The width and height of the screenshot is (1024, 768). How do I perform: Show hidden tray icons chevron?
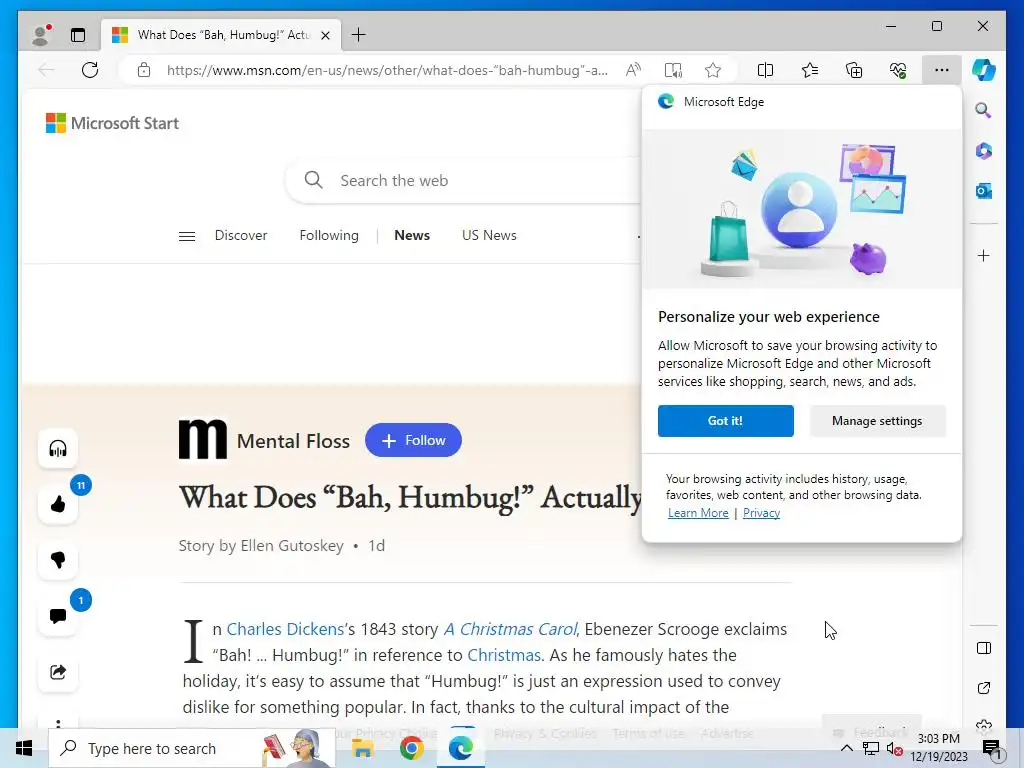[846, 748]
